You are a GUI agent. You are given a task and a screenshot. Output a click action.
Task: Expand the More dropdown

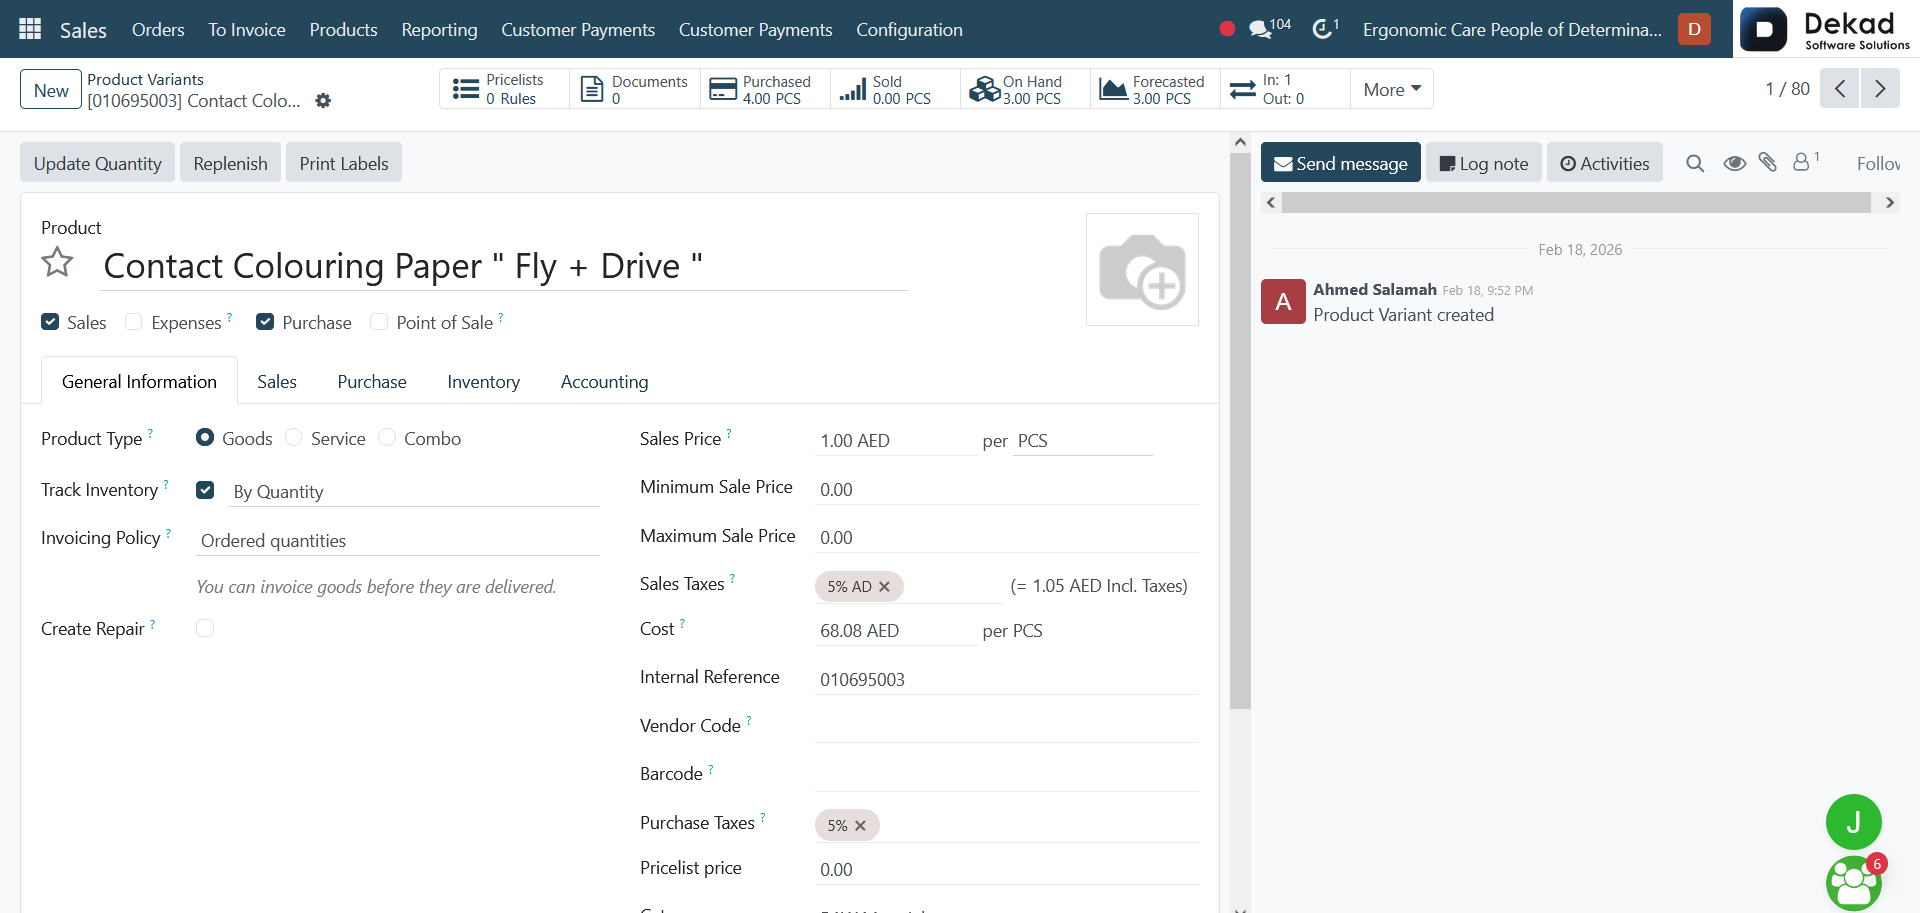[1392, 89]
